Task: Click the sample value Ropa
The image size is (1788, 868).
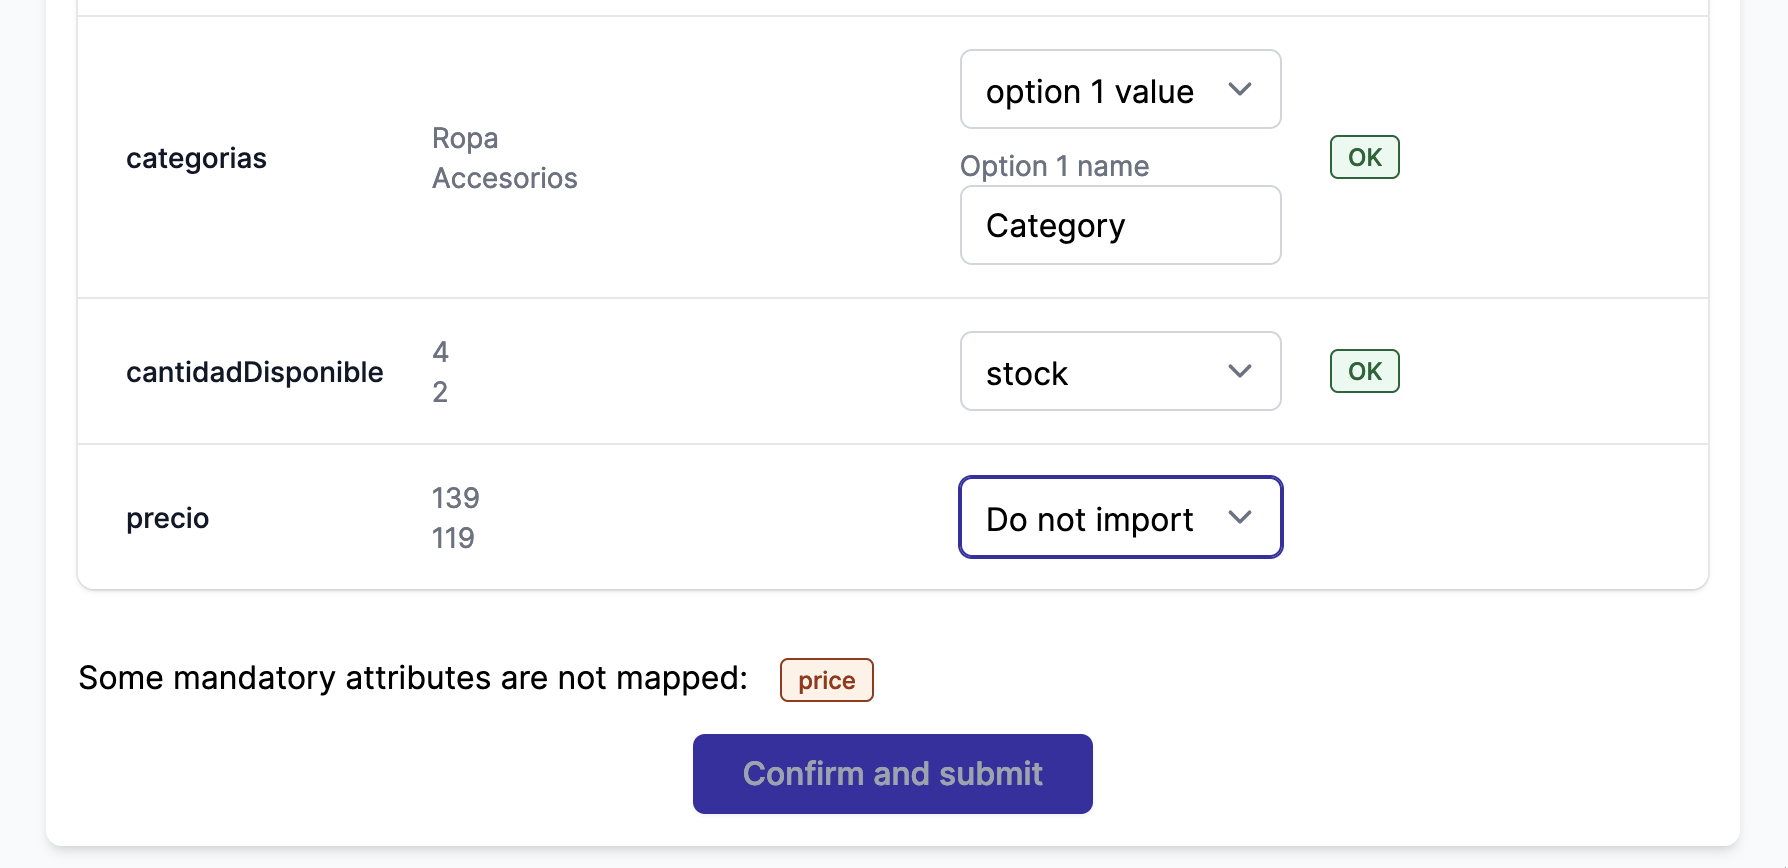Action: 465,138
